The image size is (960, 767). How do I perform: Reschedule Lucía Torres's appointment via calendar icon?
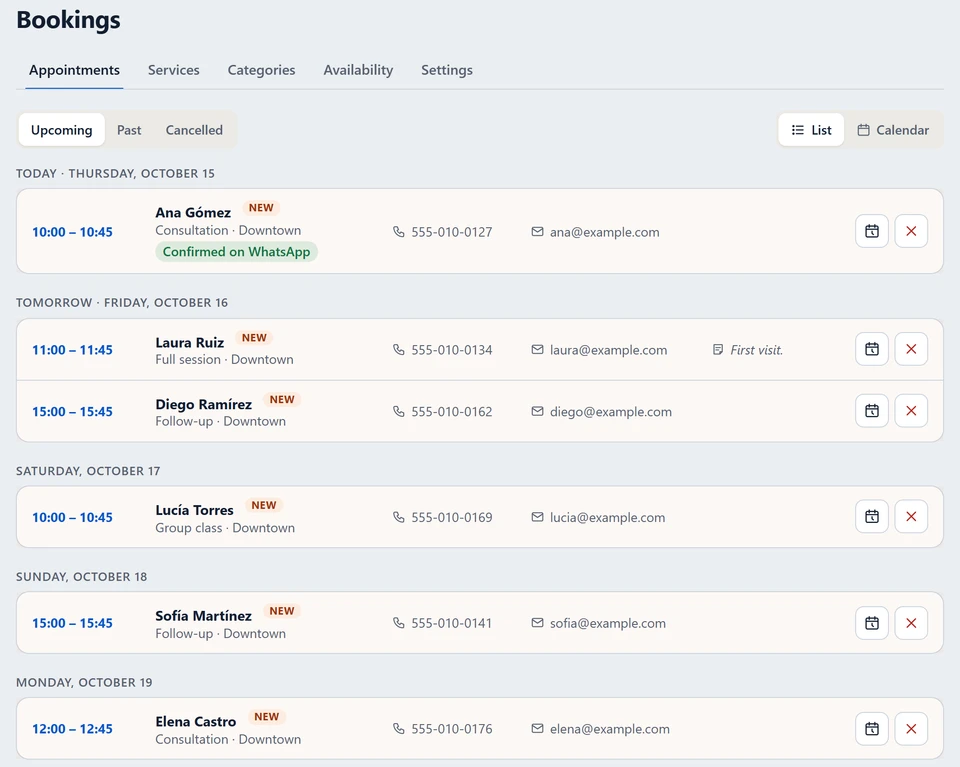[871, 517]
